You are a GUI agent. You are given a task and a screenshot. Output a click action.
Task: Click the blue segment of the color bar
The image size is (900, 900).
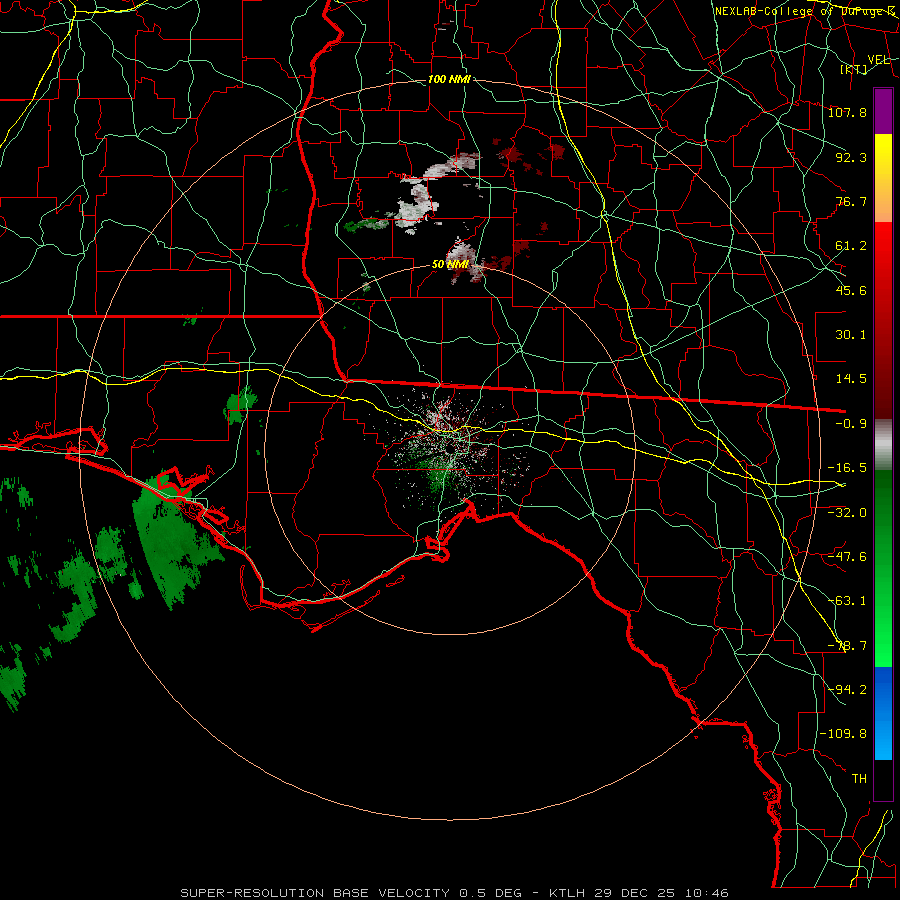coord(883,713)
